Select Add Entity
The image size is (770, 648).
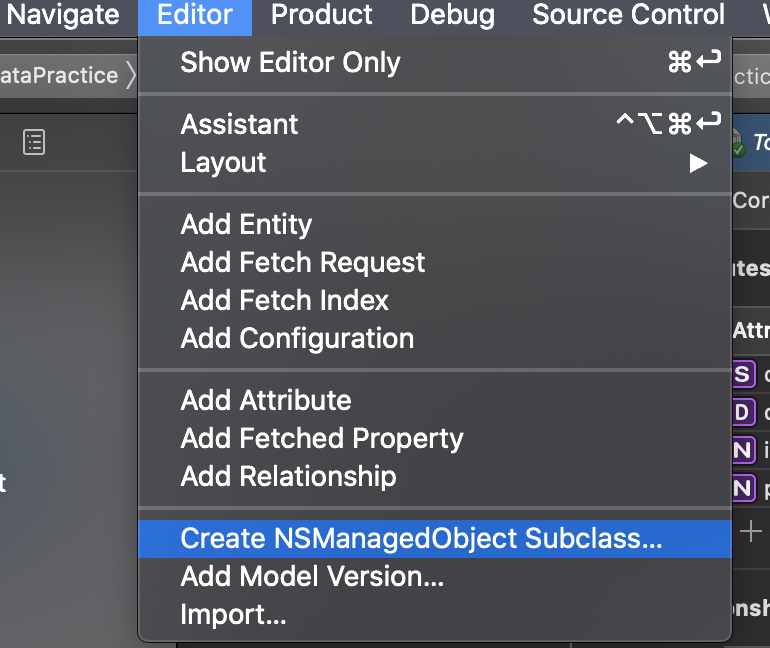point(435,224)
